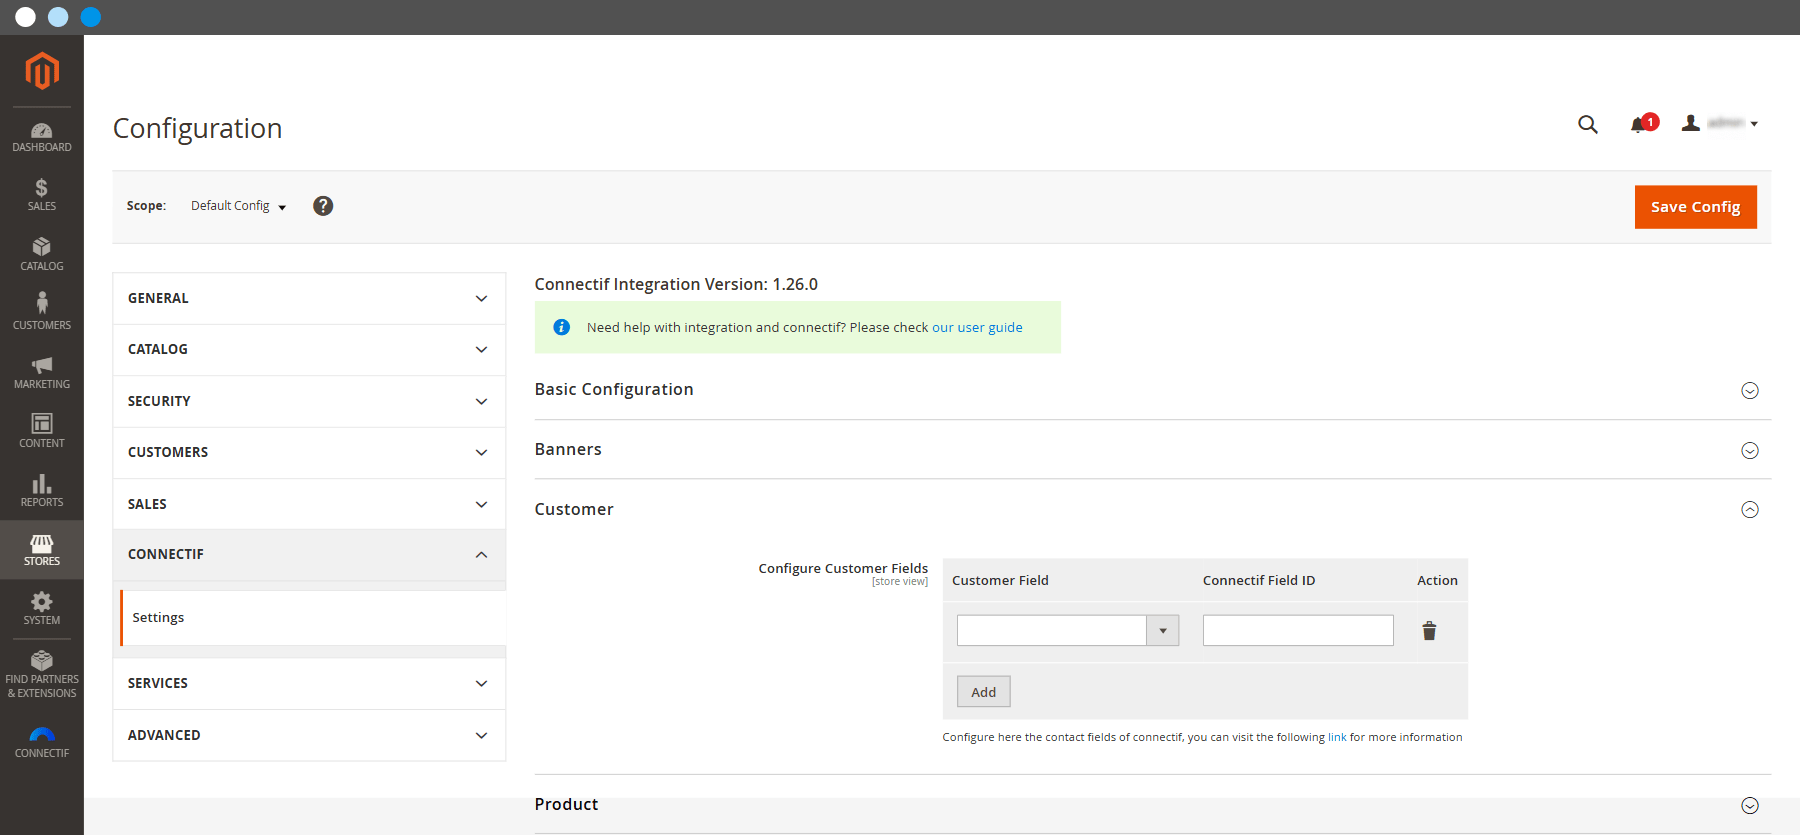
Task: Open the Customer Field select dropdown
Action: (1068, 631)
